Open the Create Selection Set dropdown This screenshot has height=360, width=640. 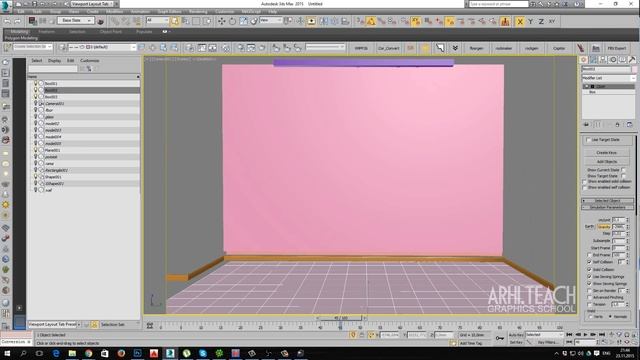(32, 47)
